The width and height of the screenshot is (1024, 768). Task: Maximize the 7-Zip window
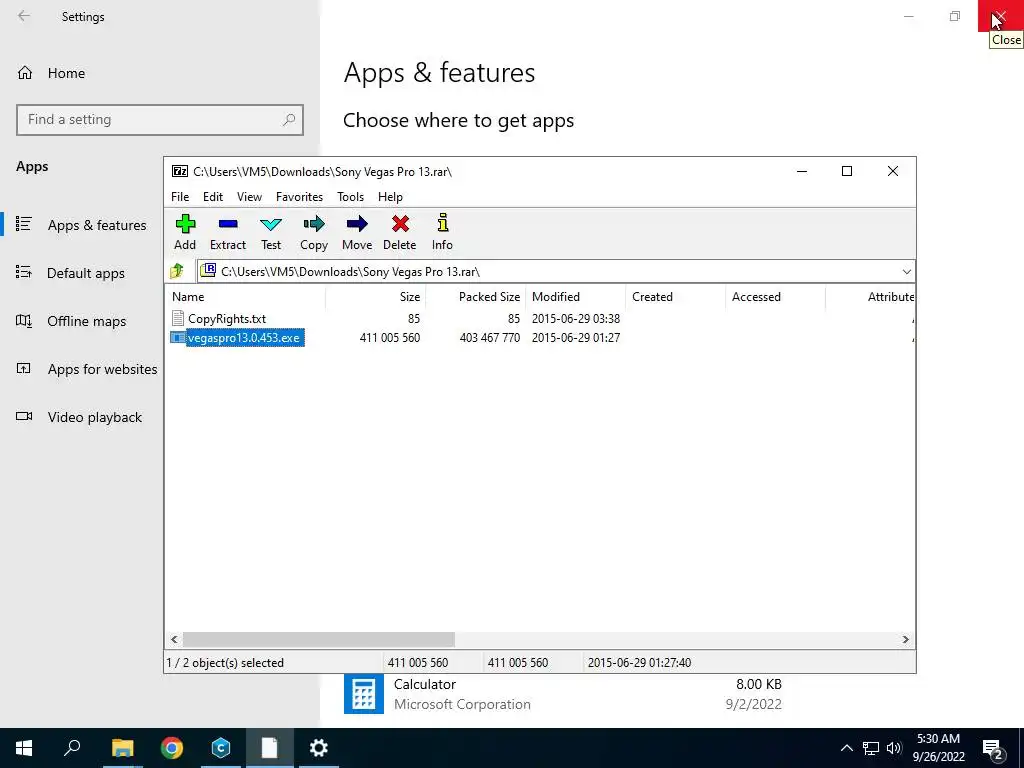(x=847, y=171)
